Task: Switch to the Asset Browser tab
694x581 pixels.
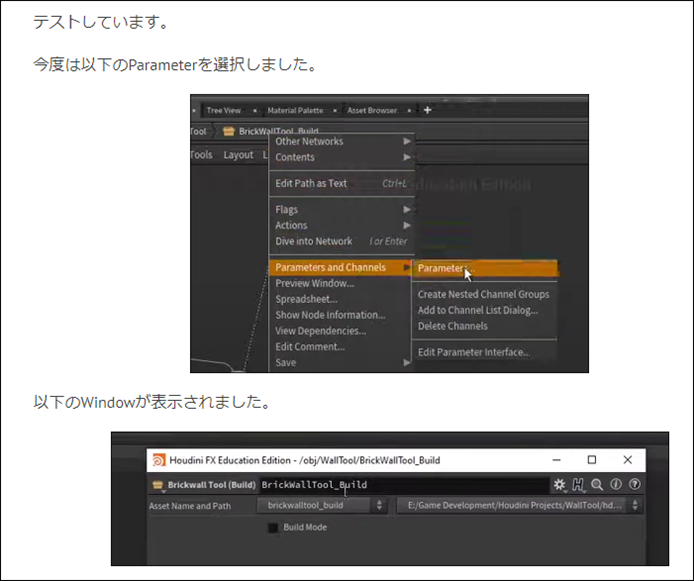Action: (x=372, y=111)
